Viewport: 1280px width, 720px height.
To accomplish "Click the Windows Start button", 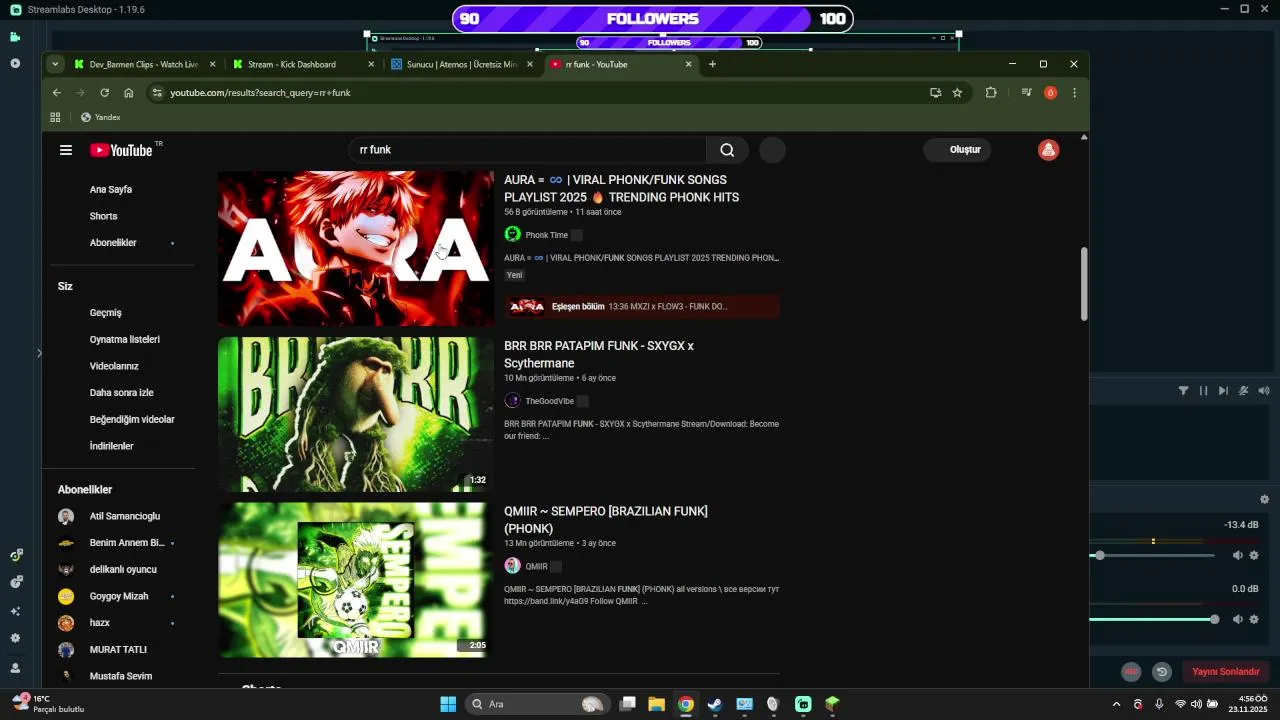I will pyautogui.click(x=448, y=704).
